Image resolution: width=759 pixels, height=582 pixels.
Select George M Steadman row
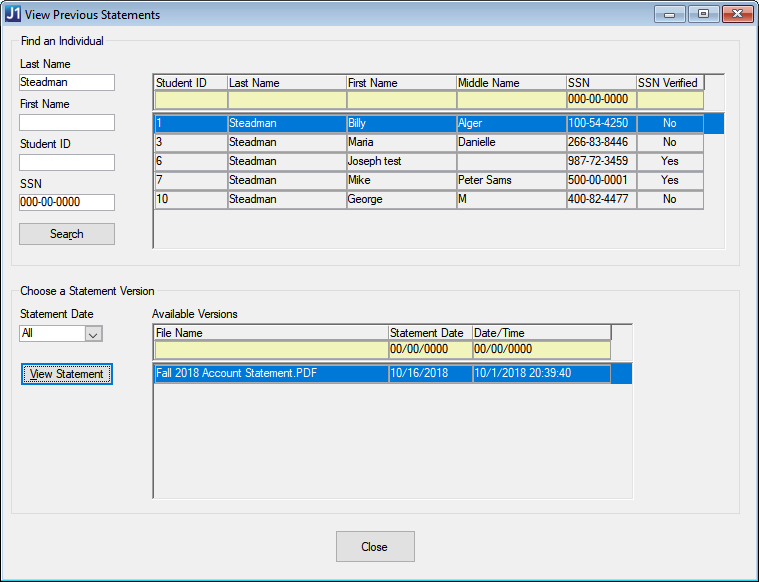400,200
